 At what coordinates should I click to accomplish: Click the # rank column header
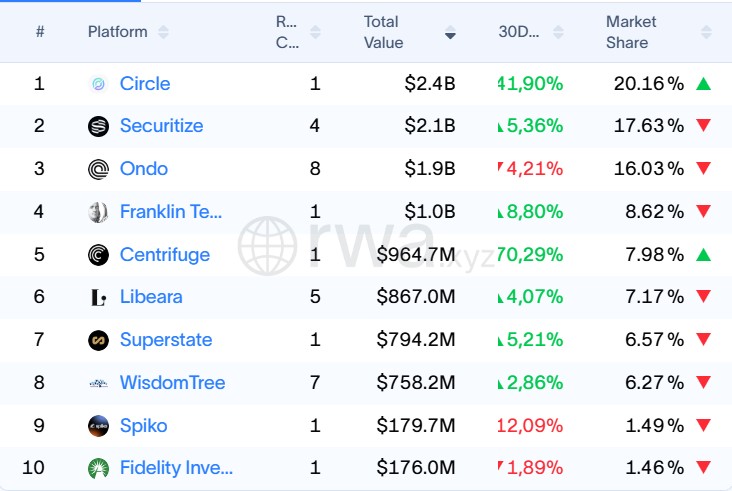click(40, 32)
